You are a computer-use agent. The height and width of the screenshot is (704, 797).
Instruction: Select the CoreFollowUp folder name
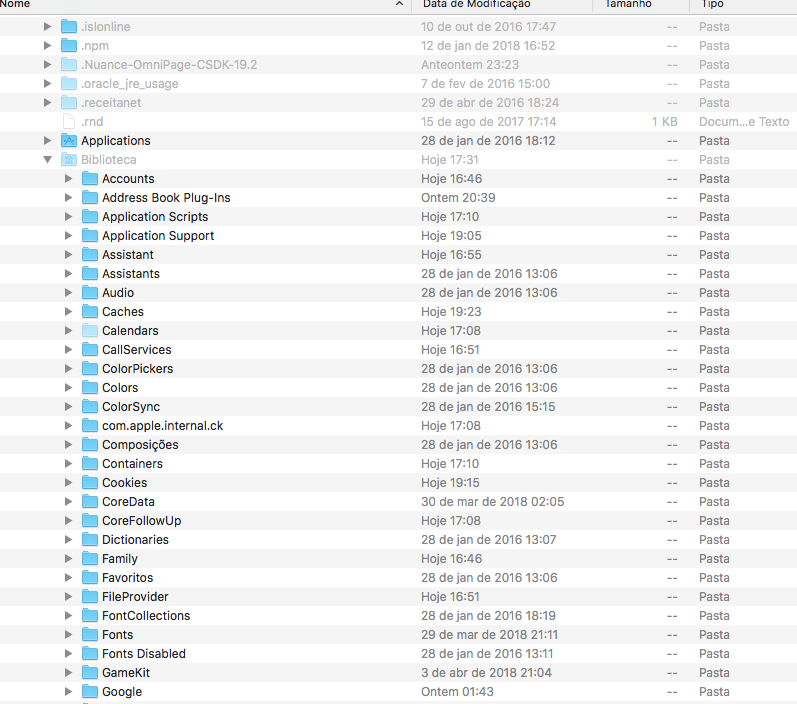pos(141,521)
